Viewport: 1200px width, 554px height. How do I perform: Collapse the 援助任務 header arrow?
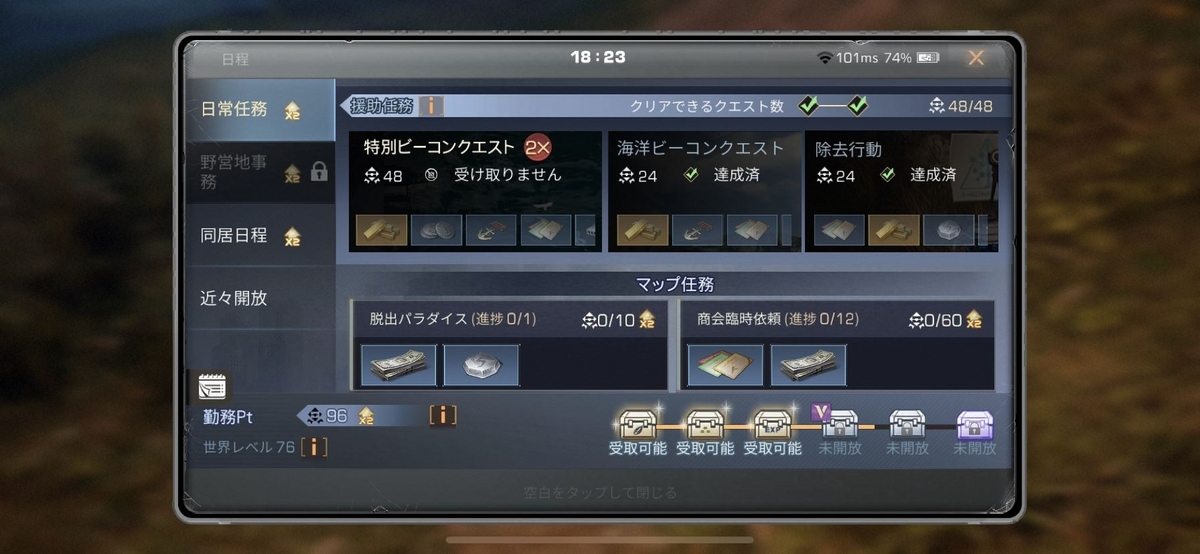pos(345,105)
